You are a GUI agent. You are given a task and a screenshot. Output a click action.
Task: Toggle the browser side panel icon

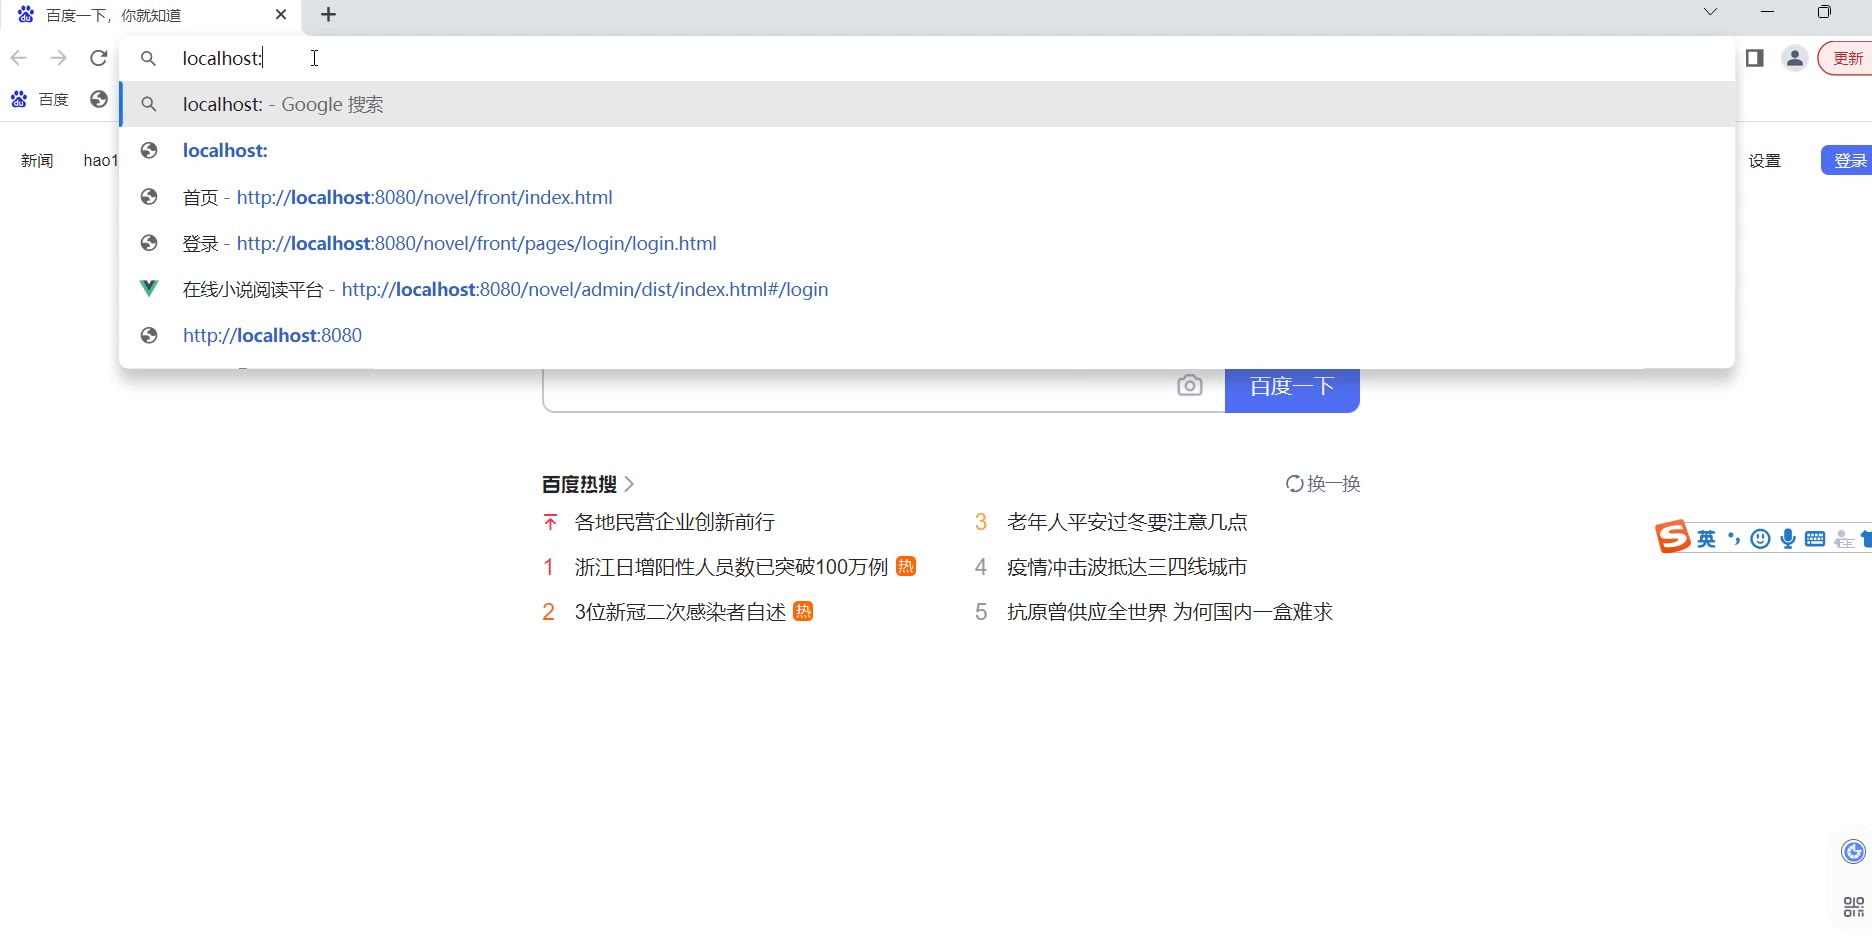click(x=1754, y=58)
